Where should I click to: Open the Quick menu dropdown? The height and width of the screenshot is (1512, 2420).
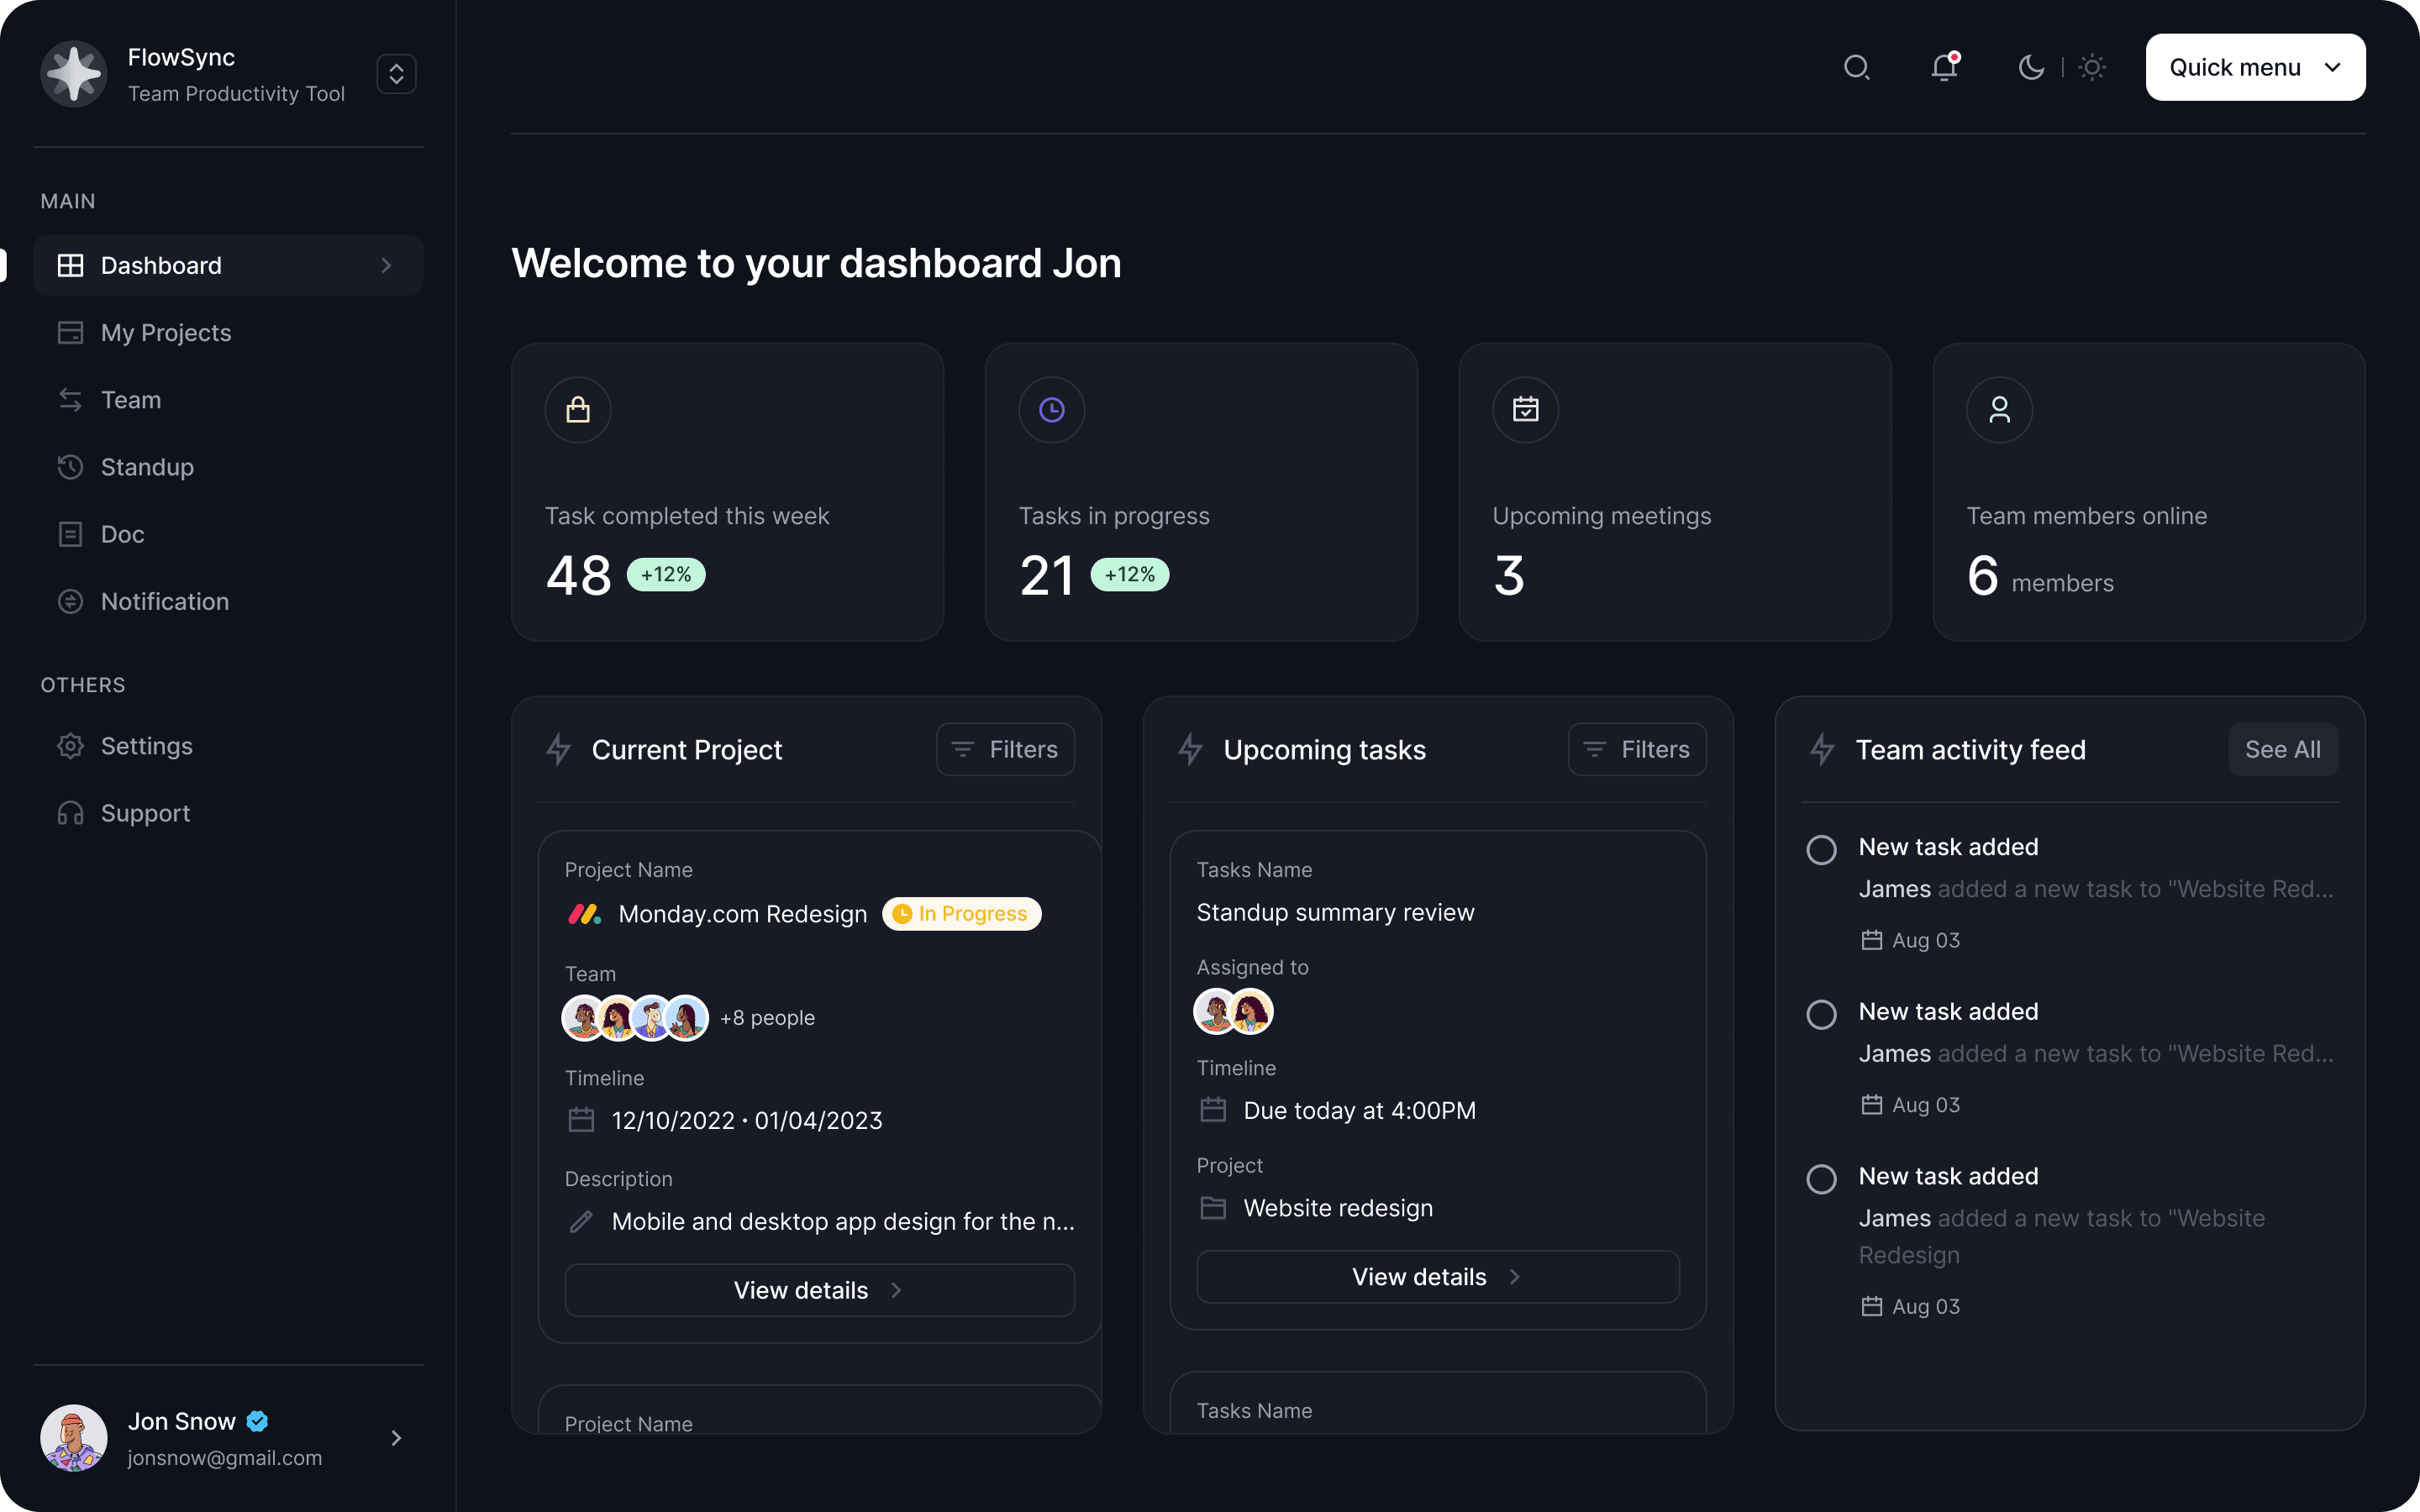(2255, 67)
